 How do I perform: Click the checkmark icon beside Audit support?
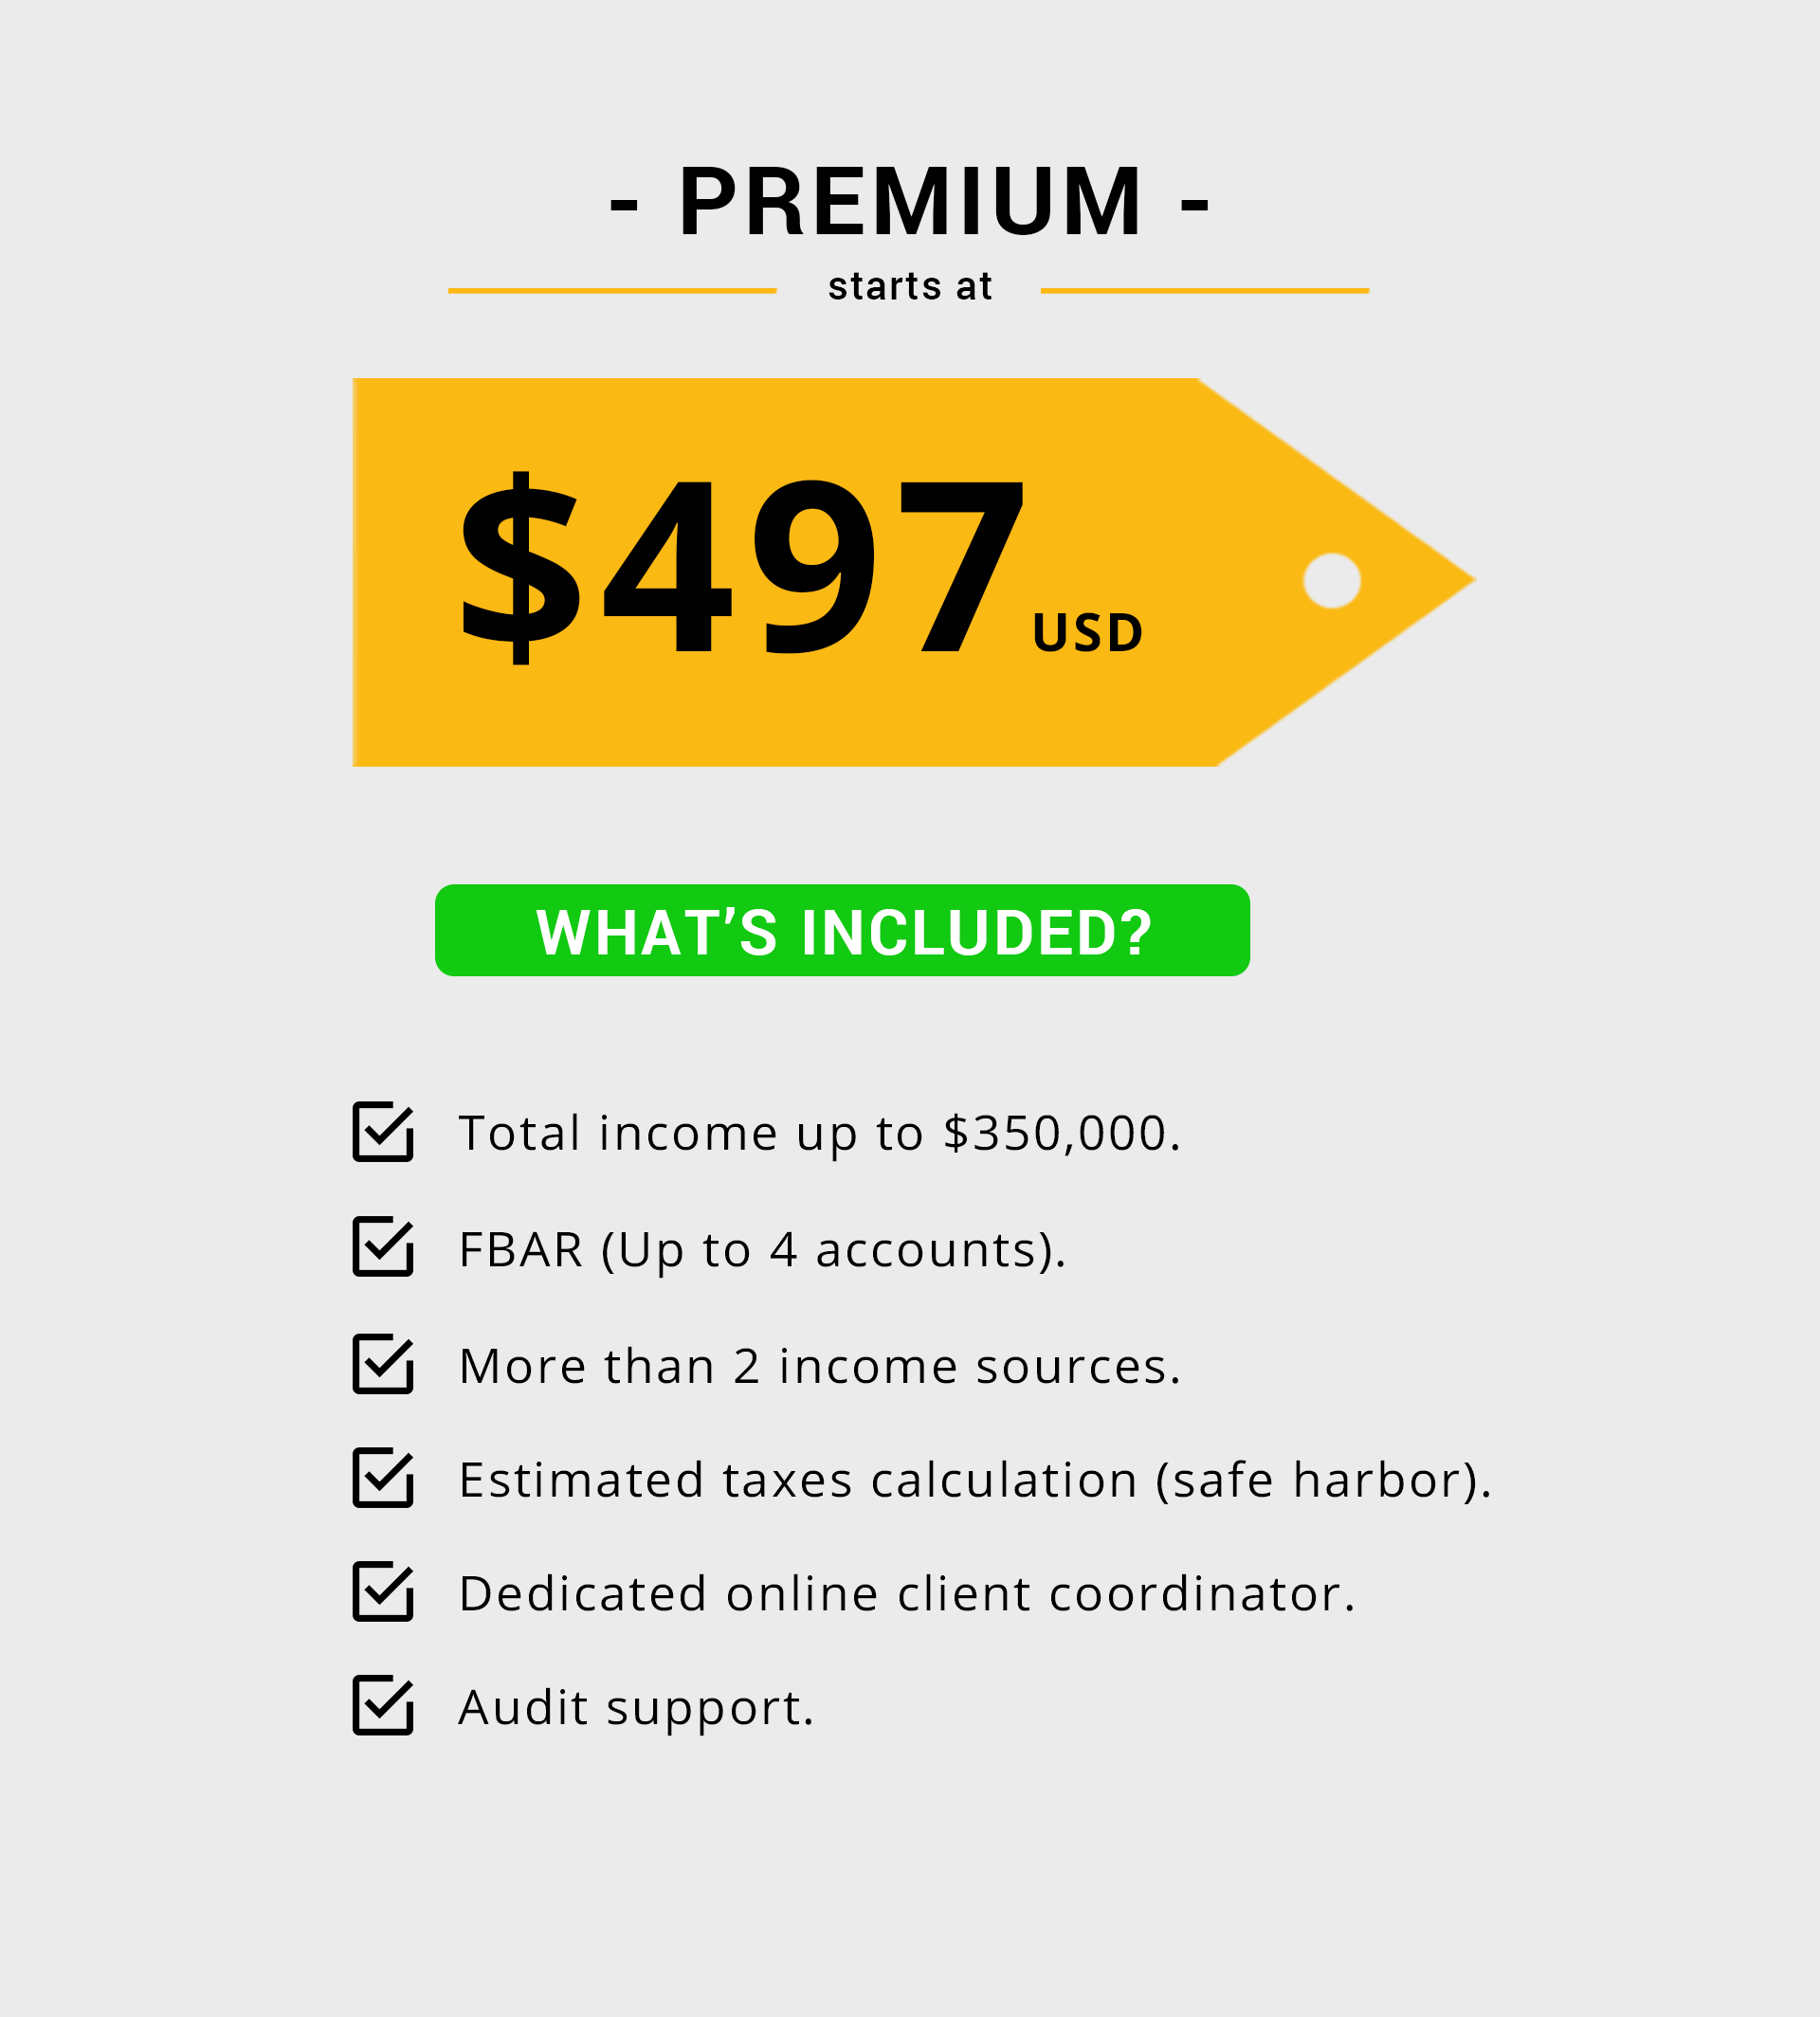383,1705
